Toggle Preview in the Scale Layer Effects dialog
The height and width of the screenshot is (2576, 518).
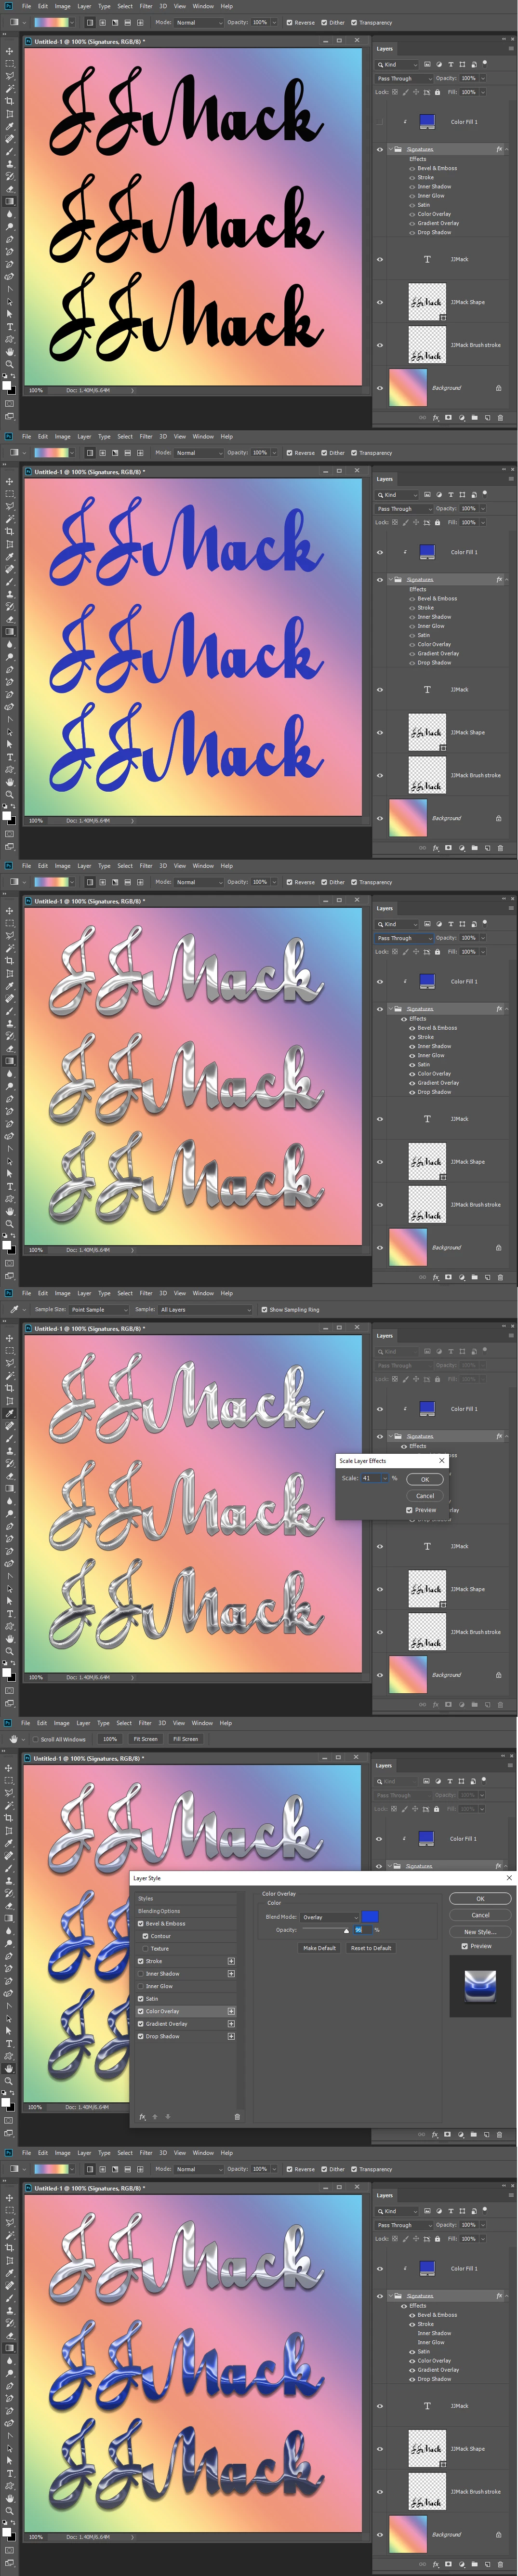coord(409,1510)
